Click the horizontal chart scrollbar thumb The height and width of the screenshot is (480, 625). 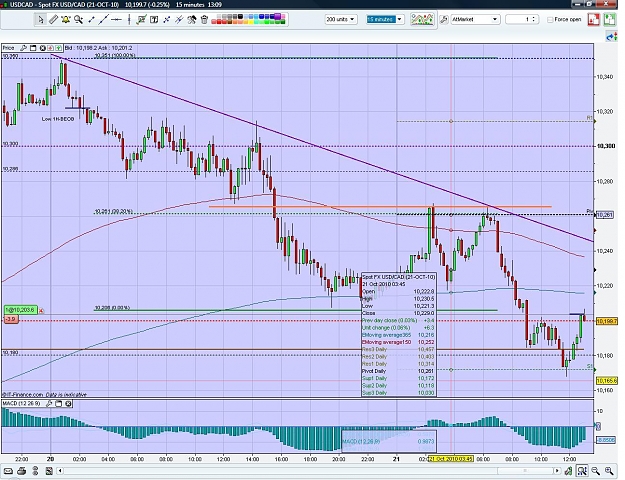[525, 471]
